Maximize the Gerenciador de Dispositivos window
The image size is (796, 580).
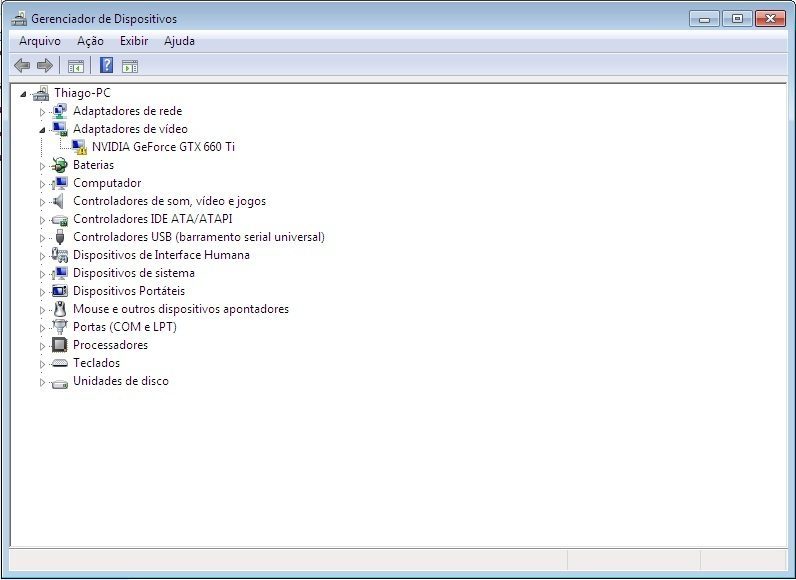coord(737,19)
